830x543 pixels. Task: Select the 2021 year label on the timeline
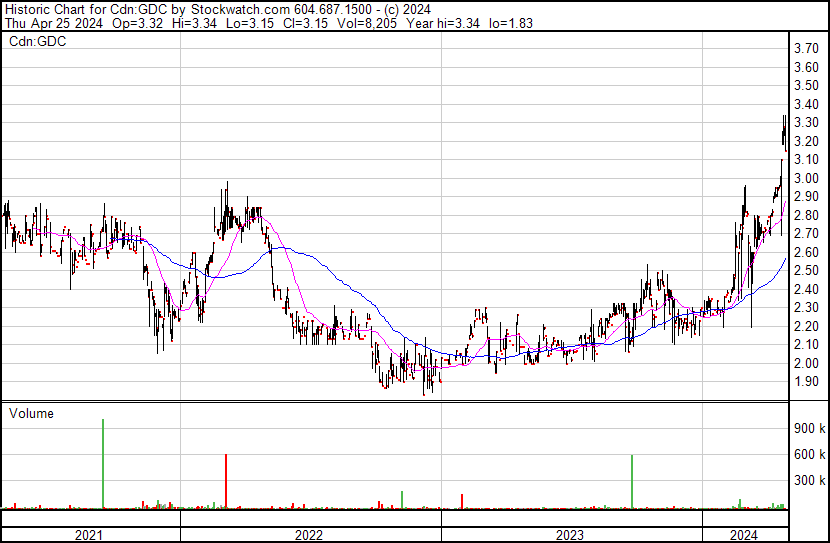[x=90, y=535]
